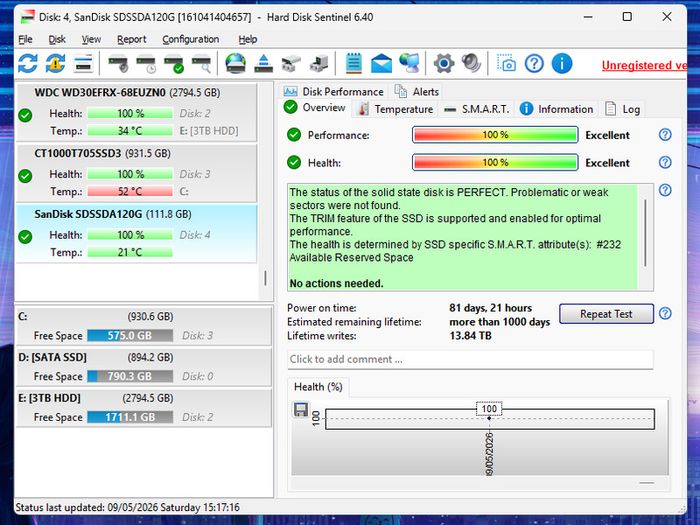
Task: Click the floppy save icon by health chart
Action: click(300, 409)
